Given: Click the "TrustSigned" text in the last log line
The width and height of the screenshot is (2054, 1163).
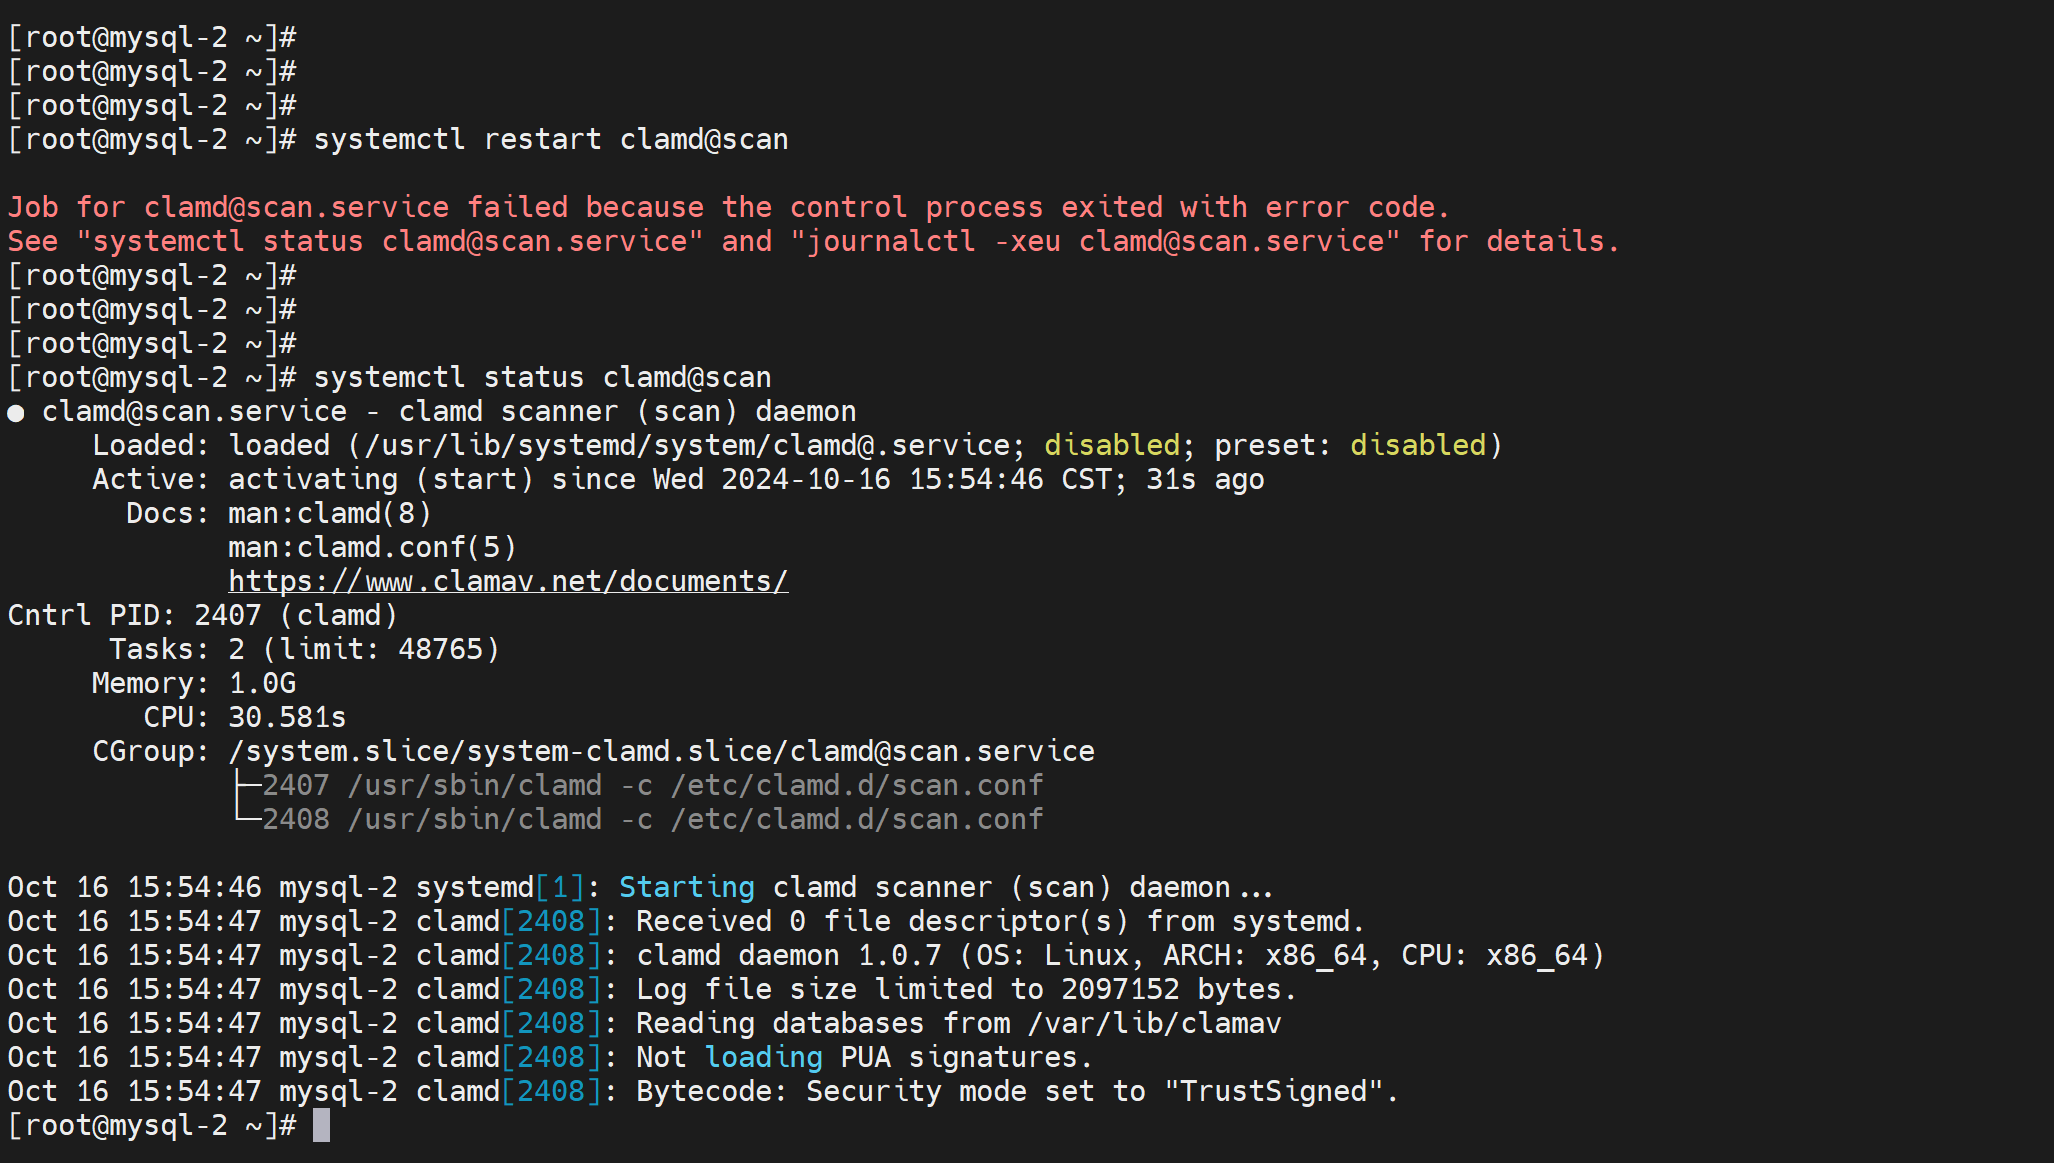Looking at the screenshot, I should point(1273,1091).
